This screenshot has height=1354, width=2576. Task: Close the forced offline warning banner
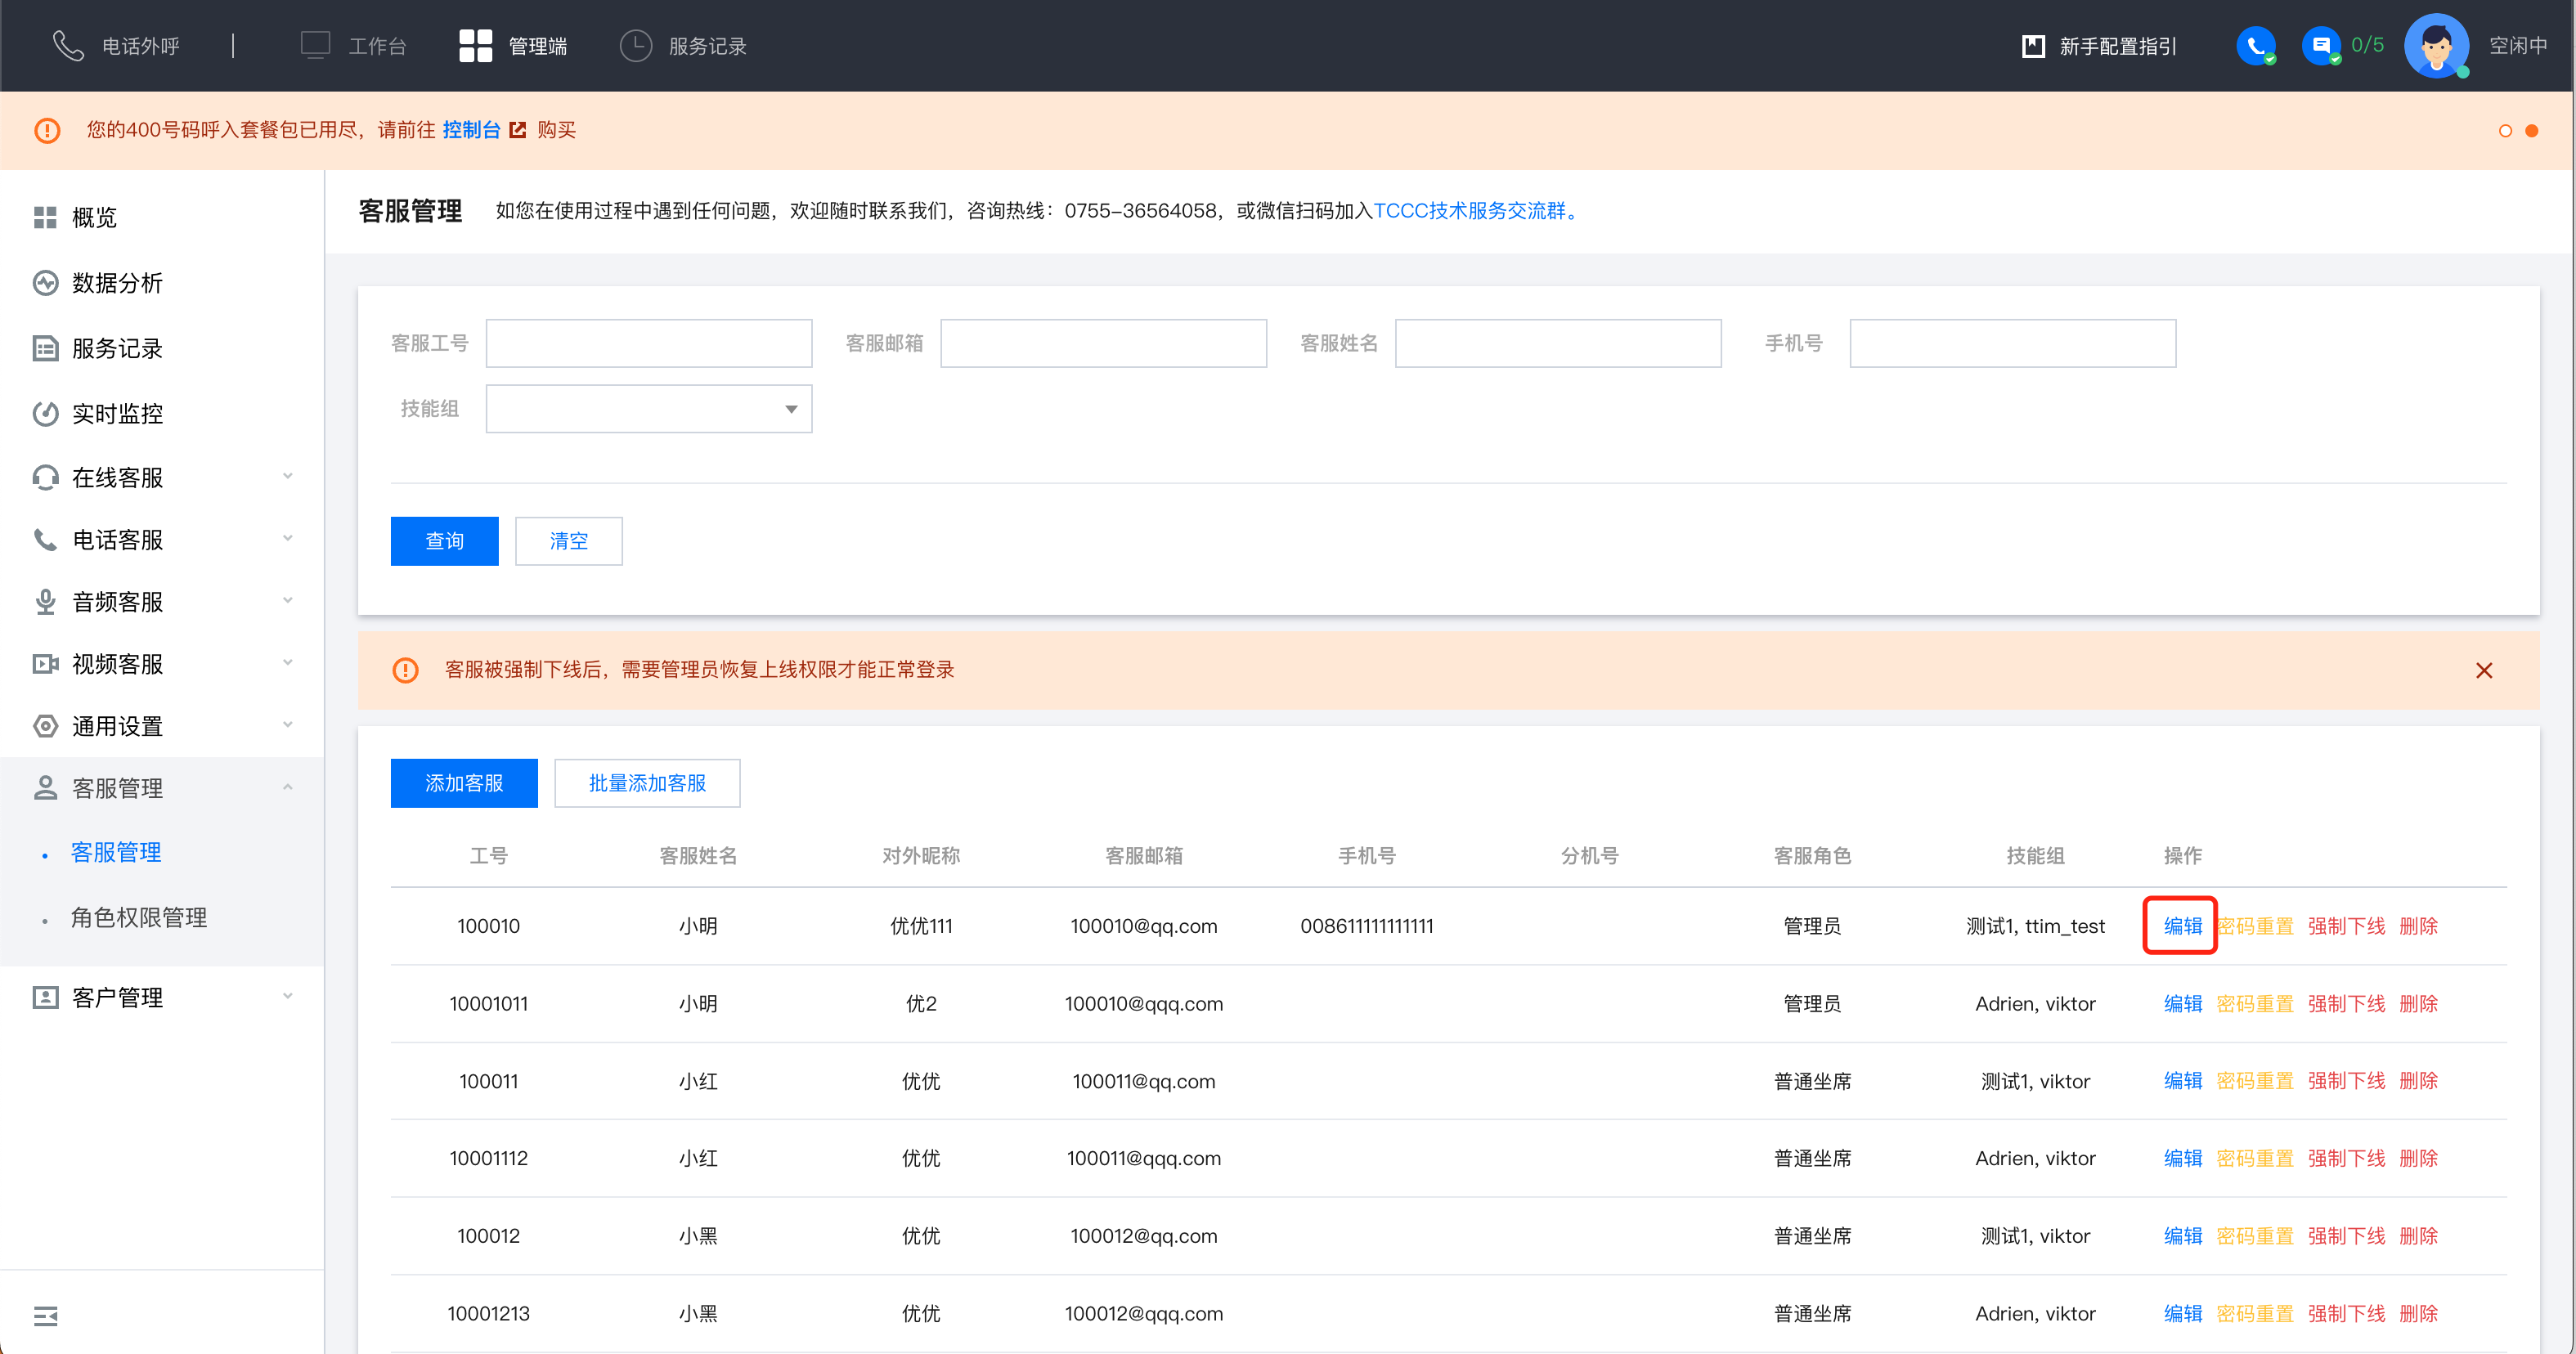click(2483, 670)
